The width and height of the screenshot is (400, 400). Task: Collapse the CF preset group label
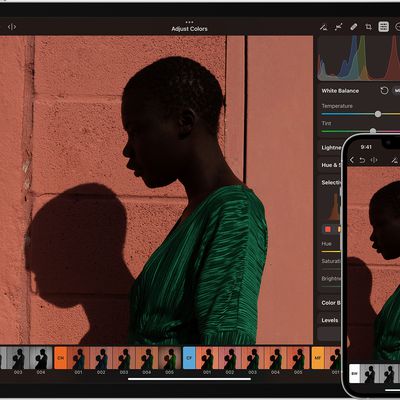point(189,358)
